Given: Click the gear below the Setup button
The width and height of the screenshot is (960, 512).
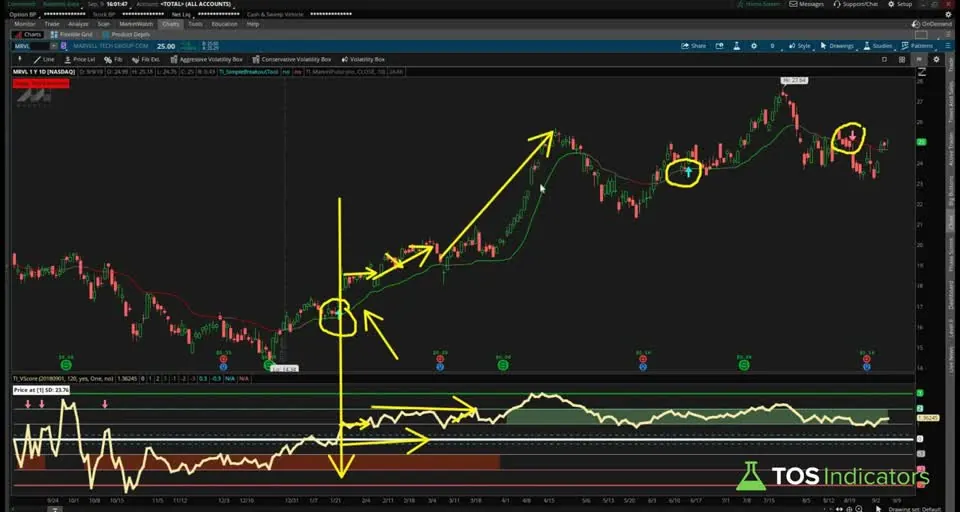Looking at the screenshot, I should 948,14.
